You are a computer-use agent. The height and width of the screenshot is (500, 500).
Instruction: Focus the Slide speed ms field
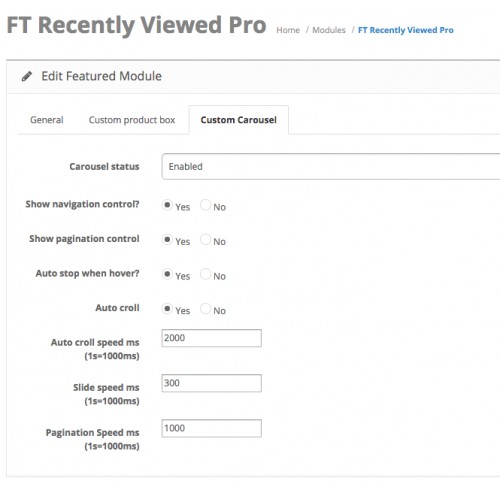tap(212, 383)
